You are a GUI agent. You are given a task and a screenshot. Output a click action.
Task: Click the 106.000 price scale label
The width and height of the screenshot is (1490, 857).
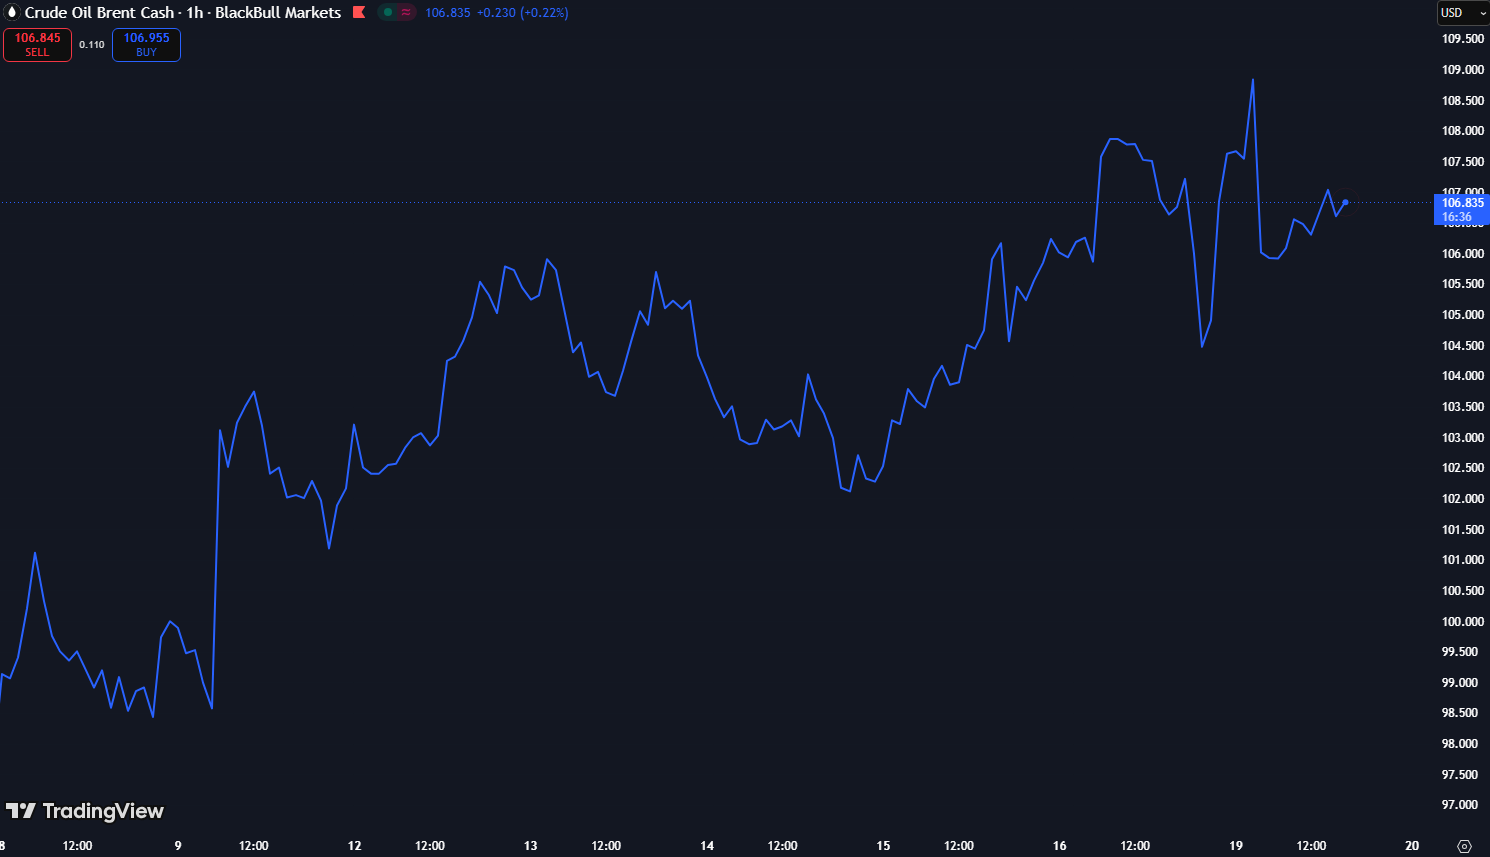pyautogui.click(x=1463, y=254)
